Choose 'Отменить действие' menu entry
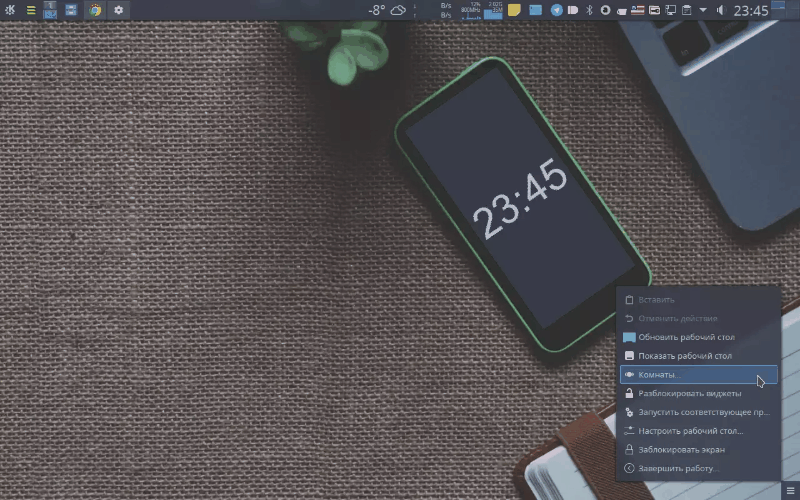 698,318
